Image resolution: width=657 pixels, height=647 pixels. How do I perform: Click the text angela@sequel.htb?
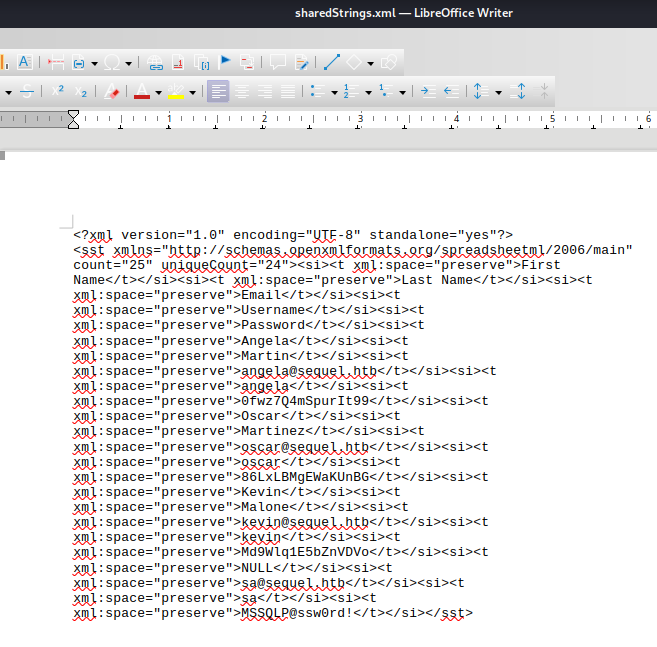pos(309,372)
